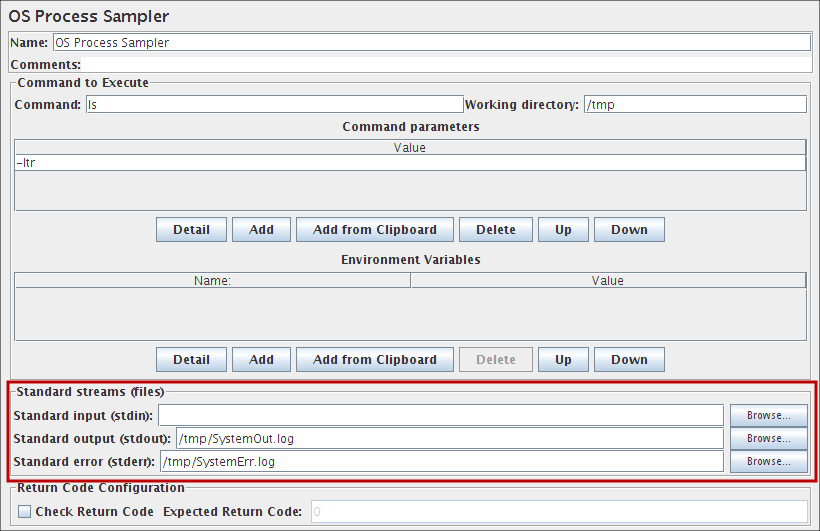Add a new command parameter
This screenshot has width=820, height=531.
point(261,230)
